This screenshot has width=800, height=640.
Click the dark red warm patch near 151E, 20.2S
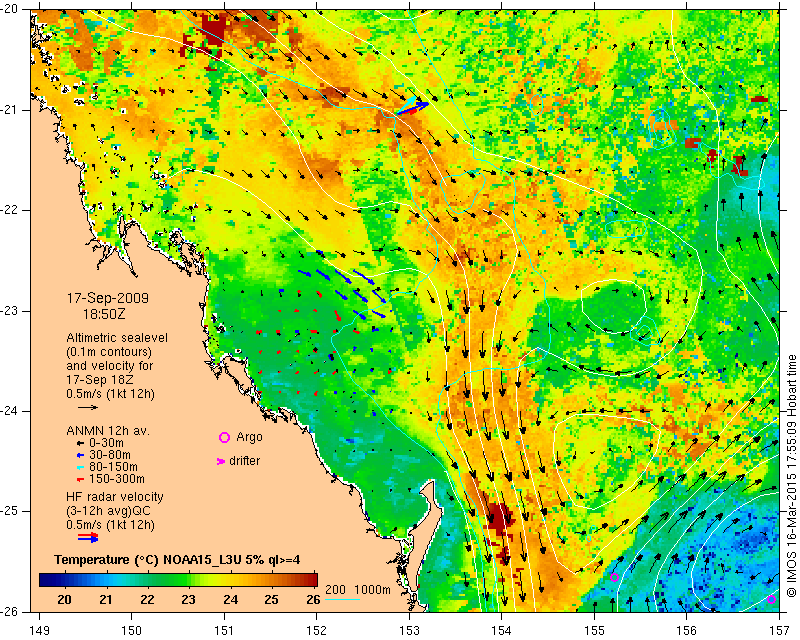click(213, 30)
